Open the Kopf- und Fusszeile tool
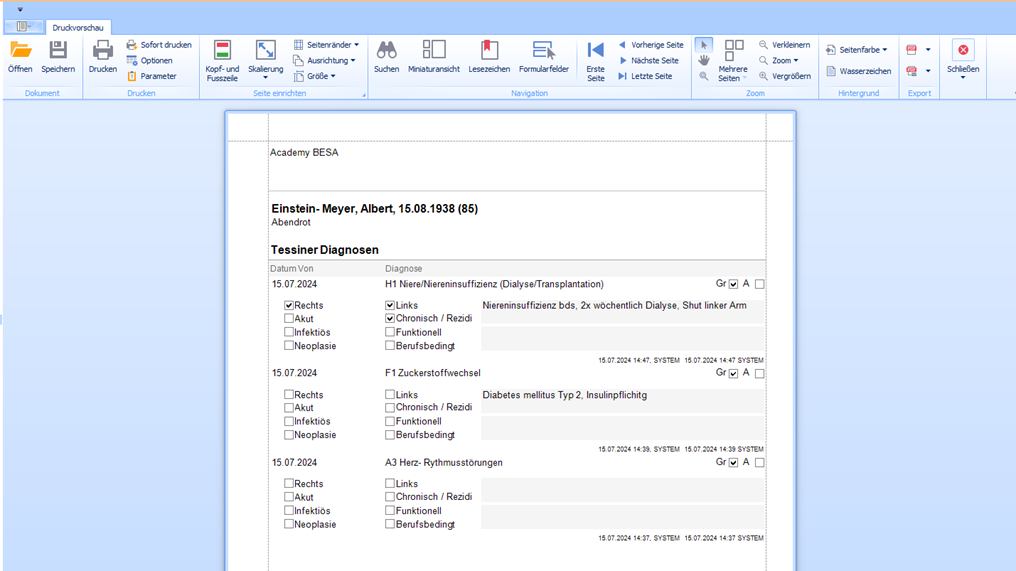Viewport: 1016px width, 571px height. click(222, 52)
